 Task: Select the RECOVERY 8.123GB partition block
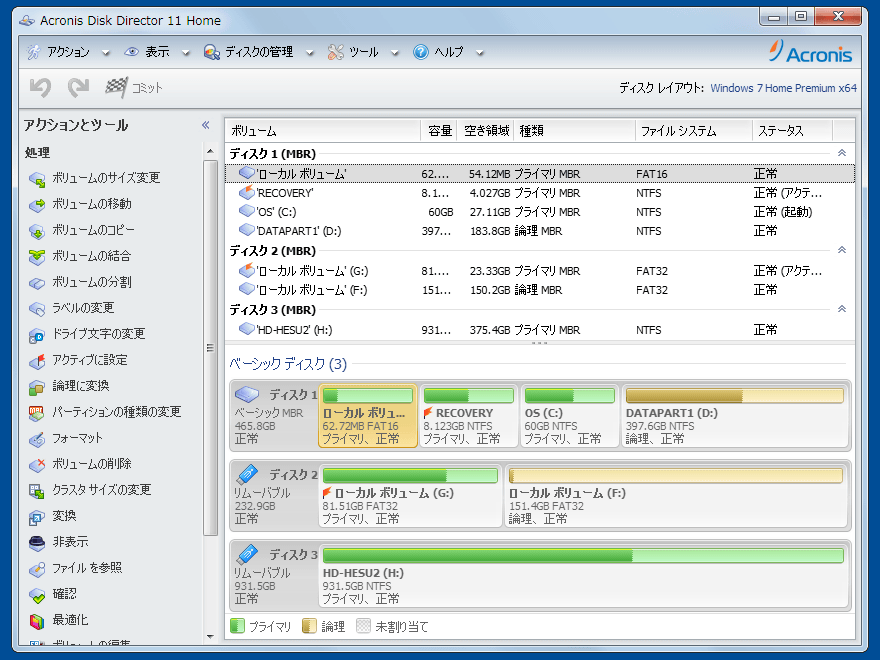(469, 416)
